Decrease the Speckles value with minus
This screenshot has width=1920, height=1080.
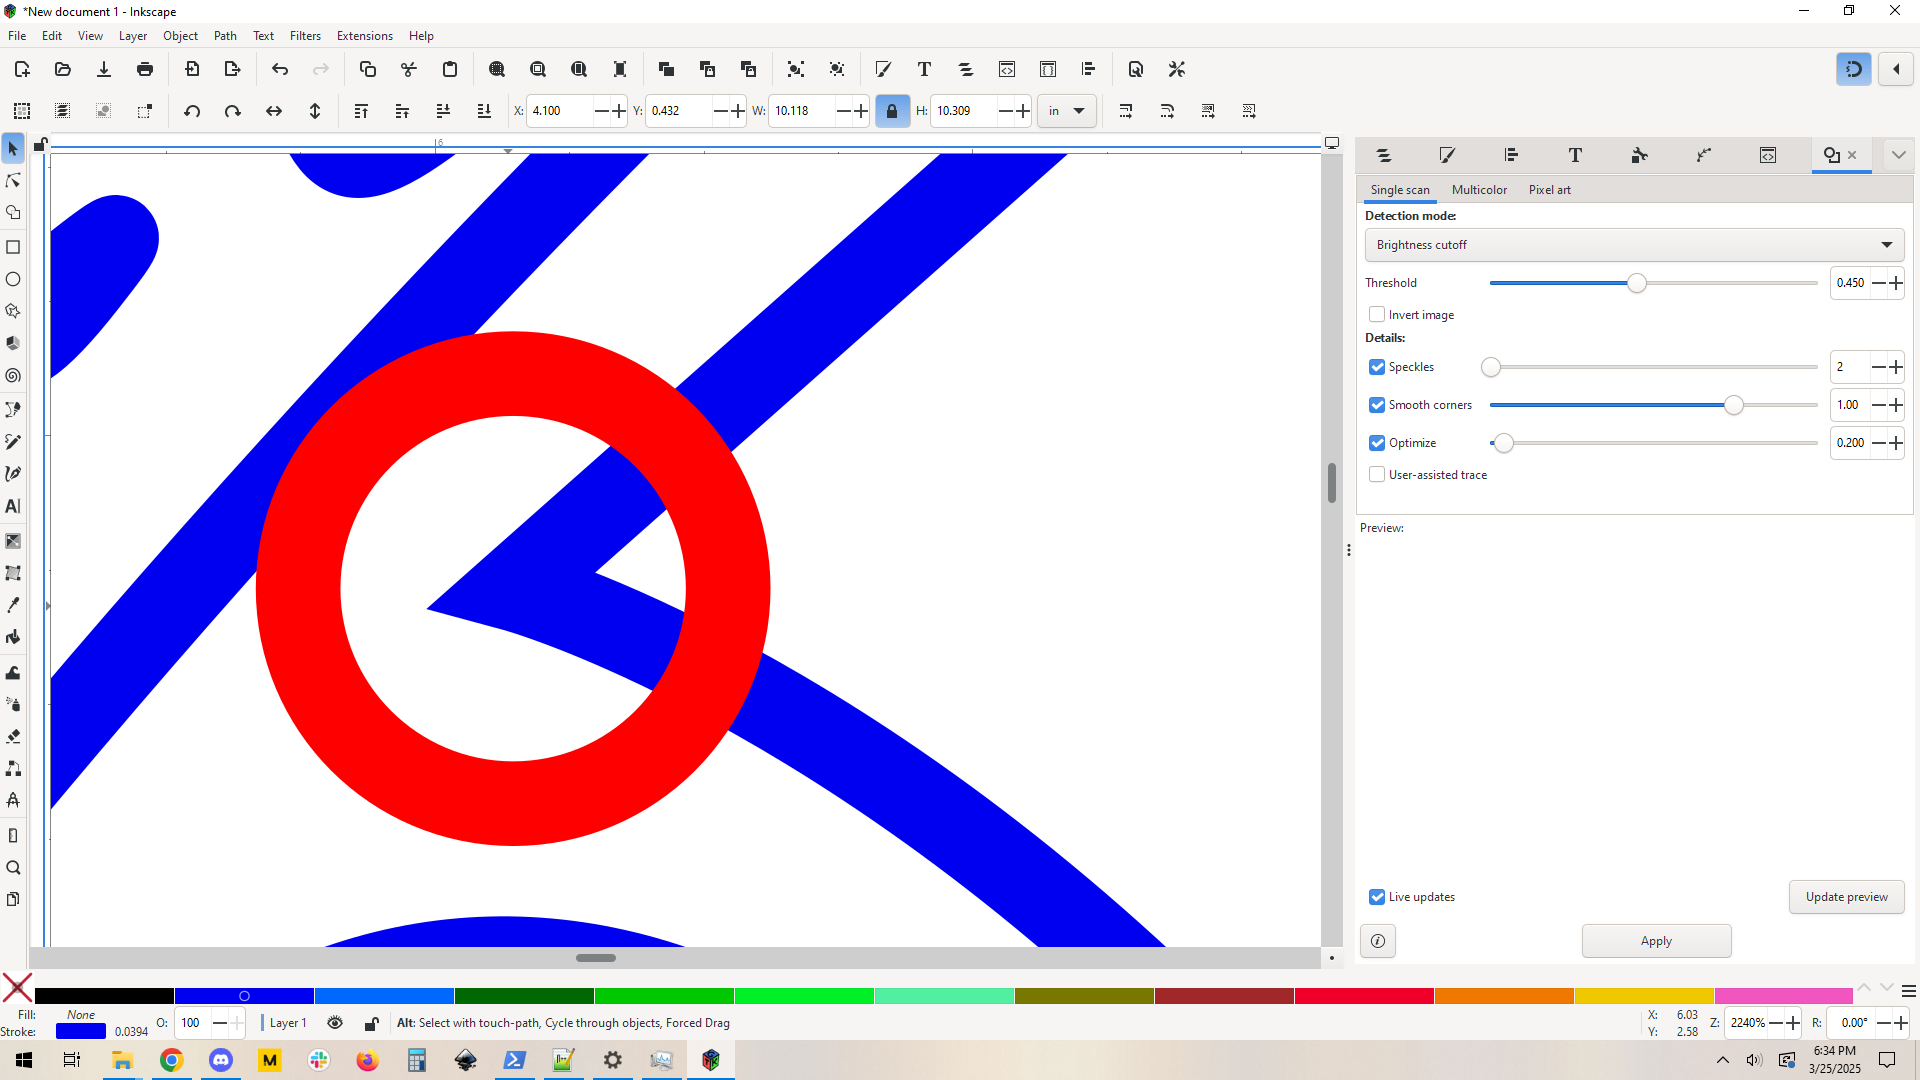tap(1879, 367)
